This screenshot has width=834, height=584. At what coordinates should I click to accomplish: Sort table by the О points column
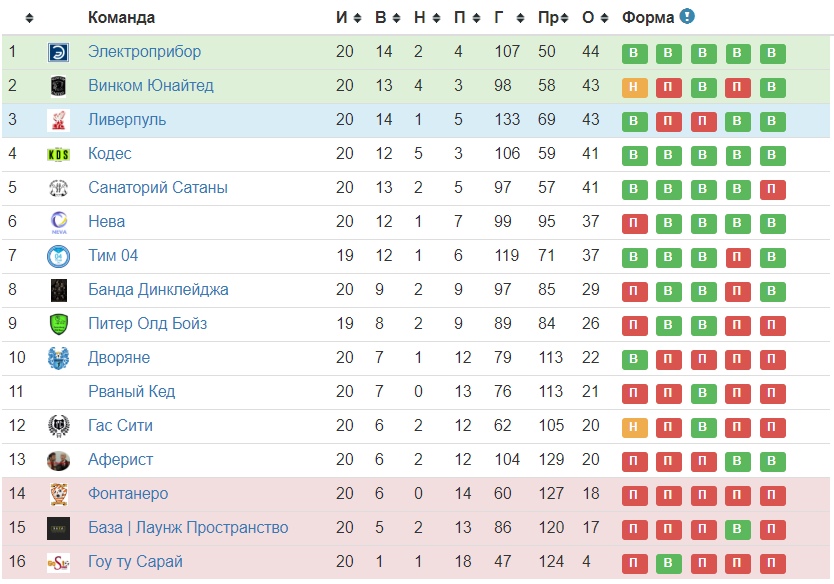(595, 18)
